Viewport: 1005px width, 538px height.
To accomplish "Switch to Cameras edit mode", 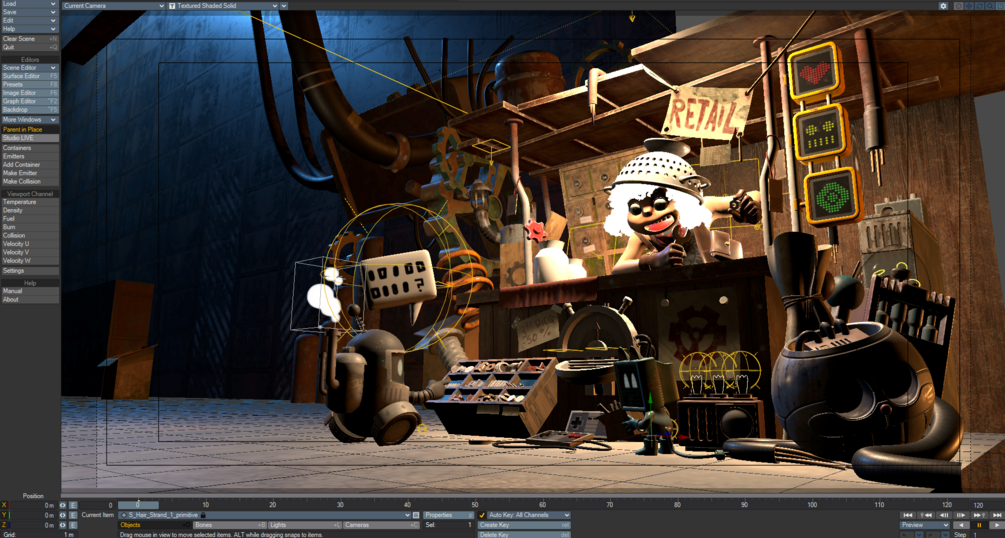I will point(381,525).
